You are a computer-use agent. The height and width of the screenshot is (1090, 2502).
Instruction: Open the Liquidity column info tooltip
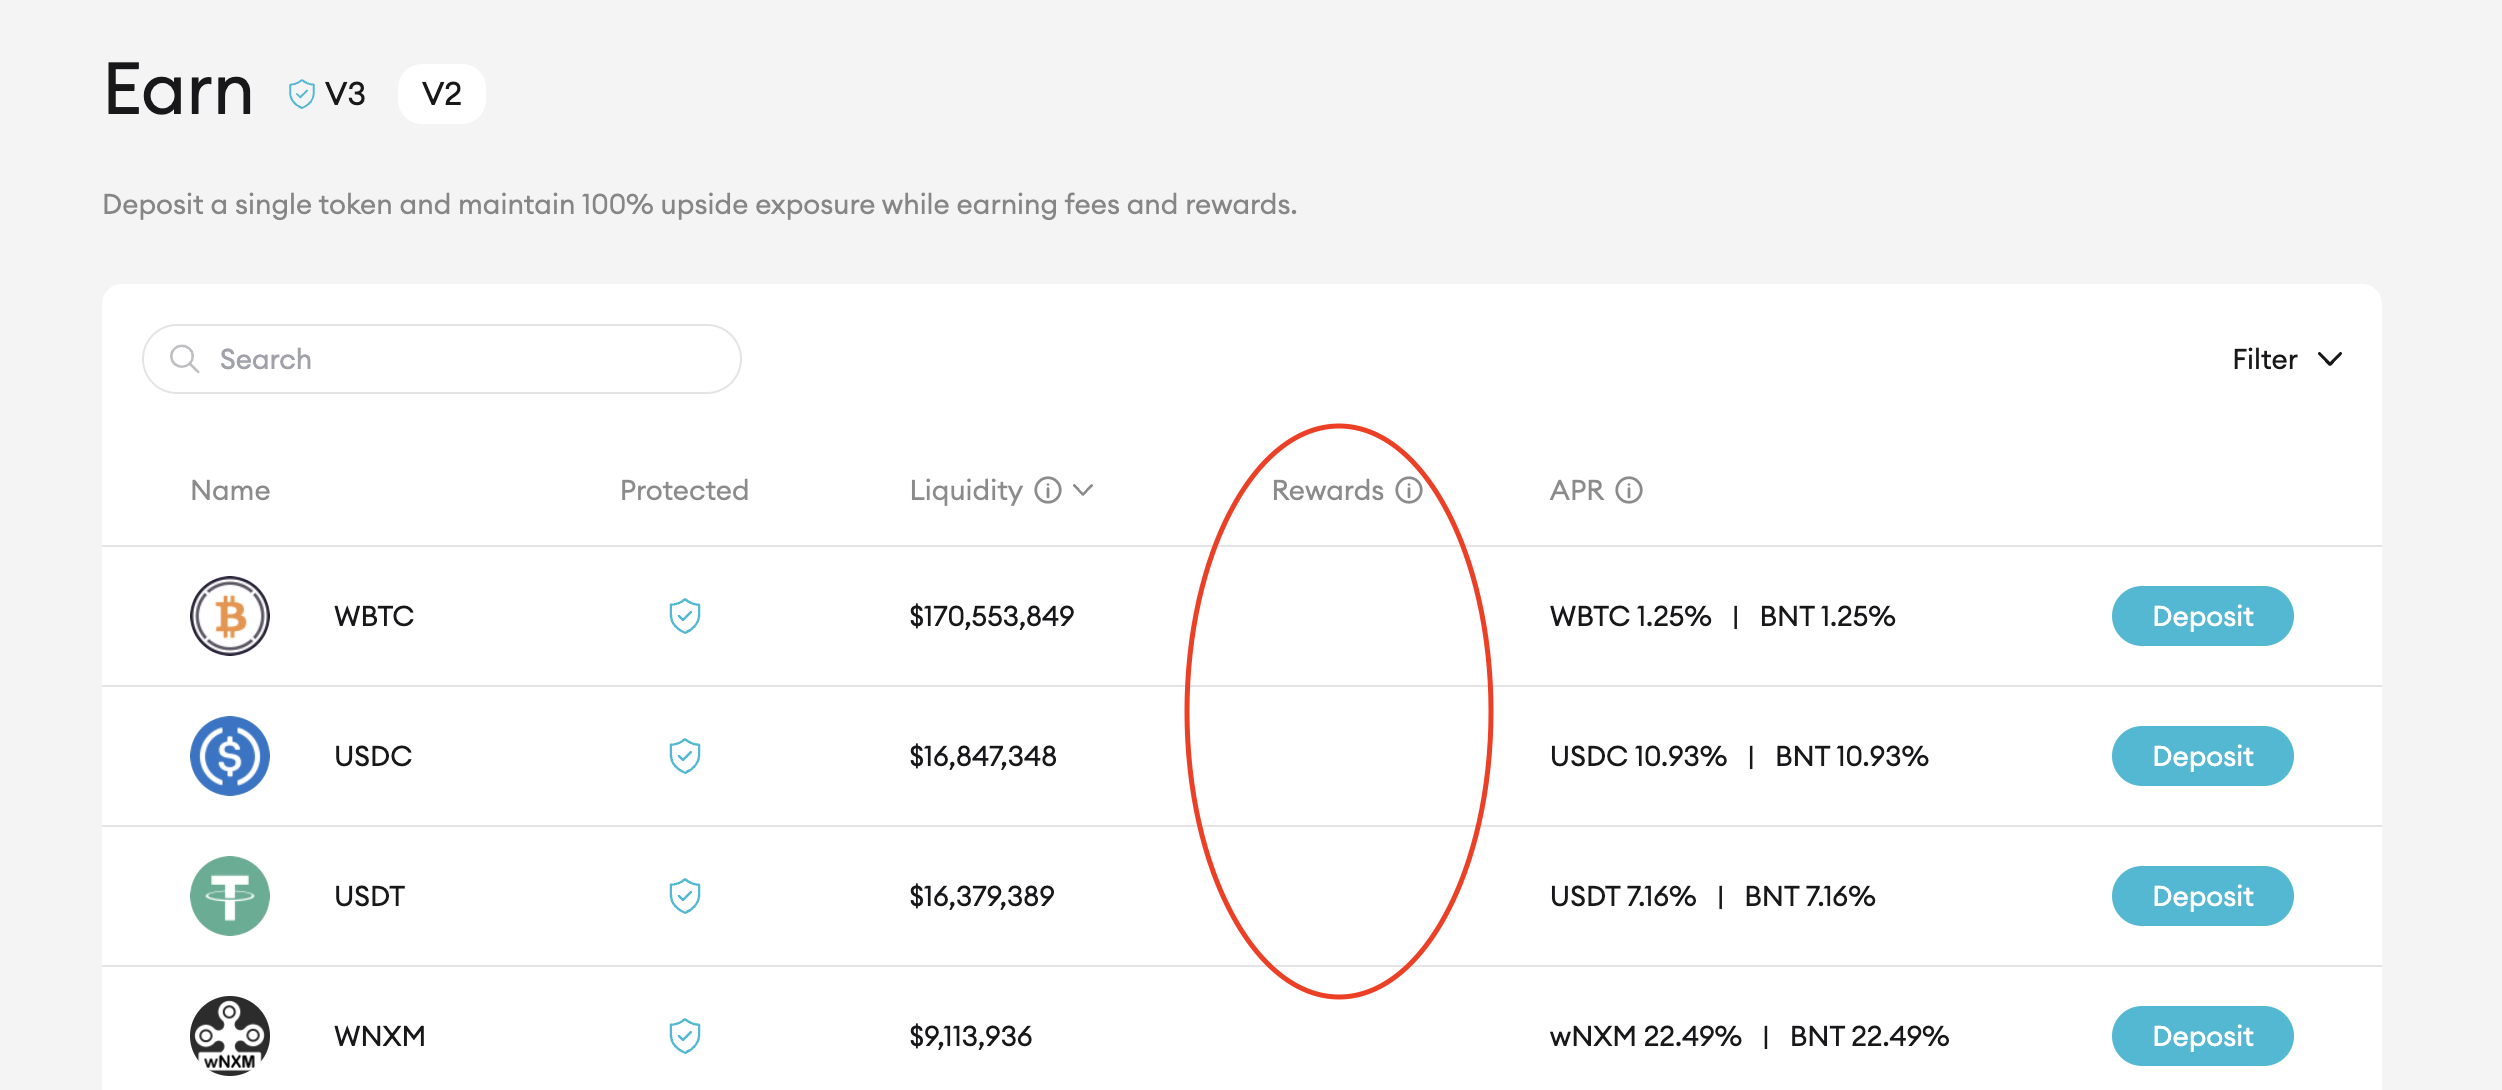click(1046, 491)
